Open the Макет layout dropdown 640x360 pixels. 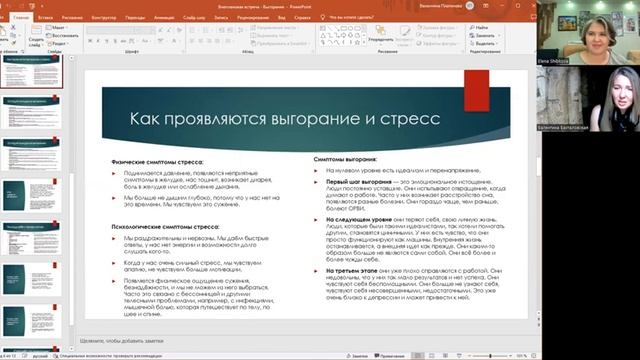pos(57,27)
